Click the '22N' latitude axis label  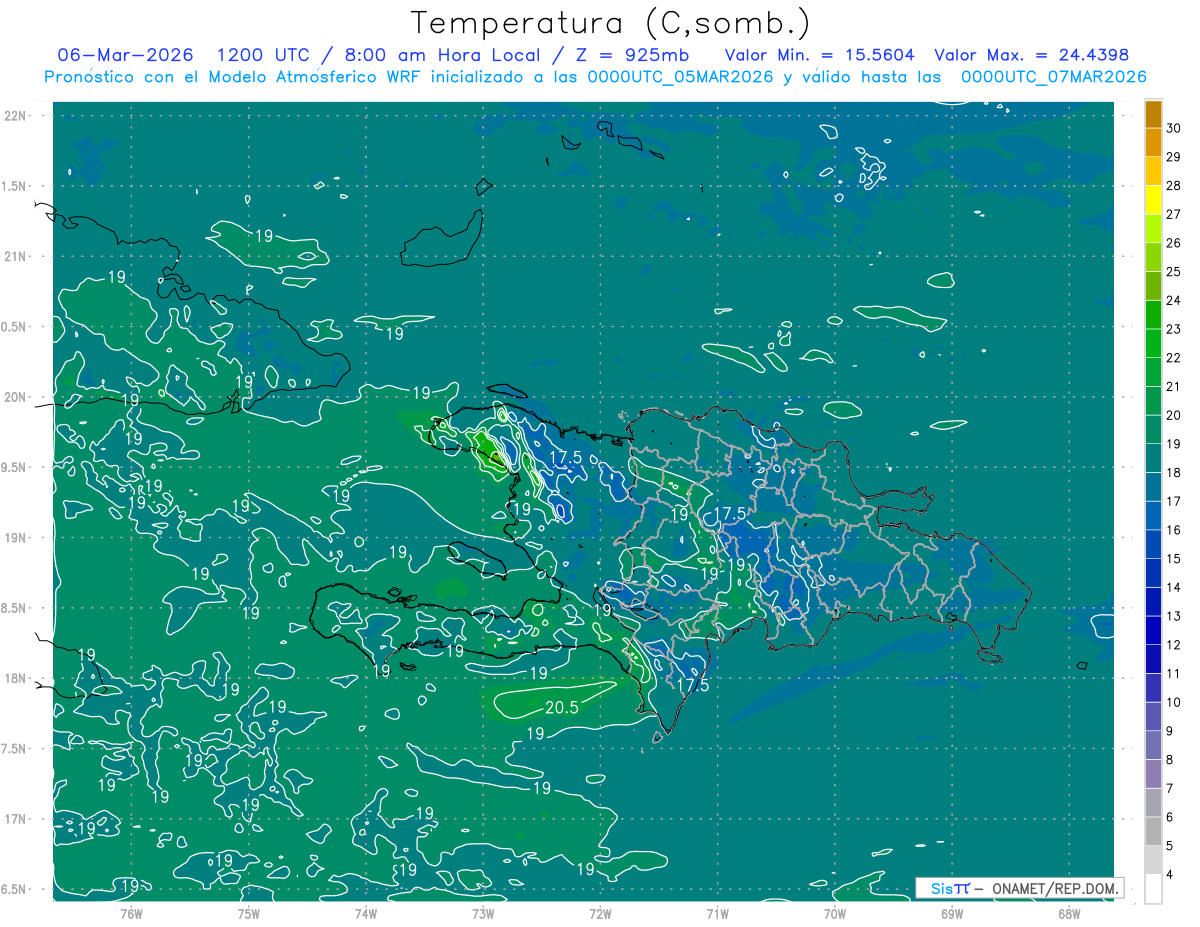pos(16,116)
